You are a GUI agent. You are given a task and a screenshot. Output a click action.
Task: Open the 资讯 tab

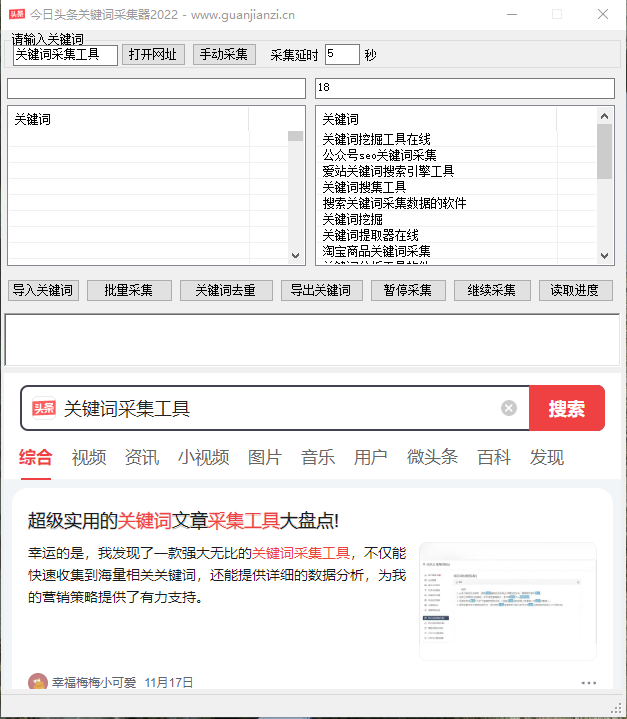pyautogui.click(x=142, y=457)
